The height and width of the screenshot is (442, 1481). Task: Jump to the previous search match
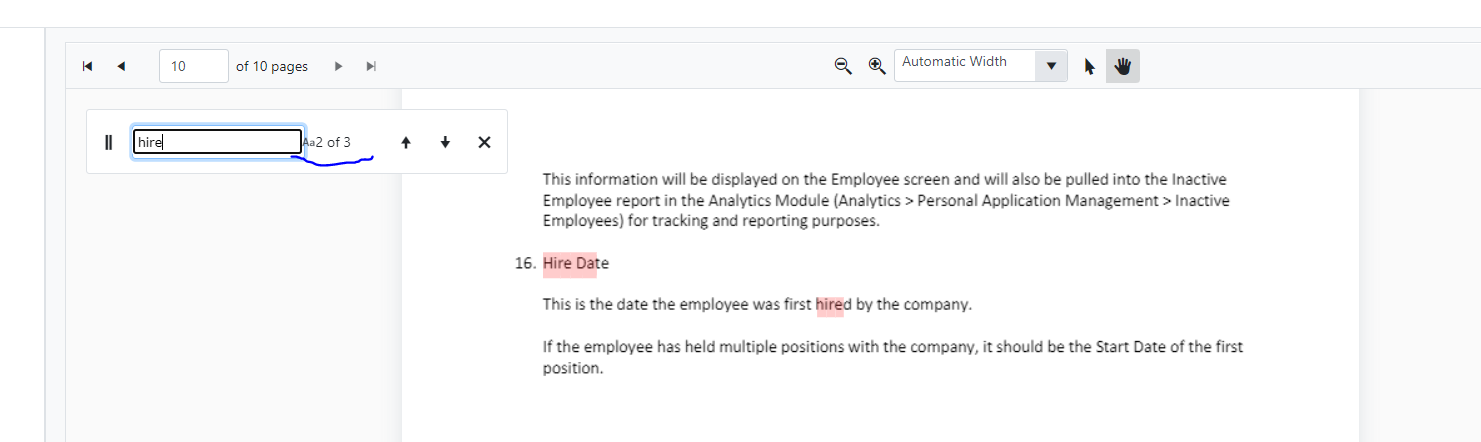click(x=406, y=143)
